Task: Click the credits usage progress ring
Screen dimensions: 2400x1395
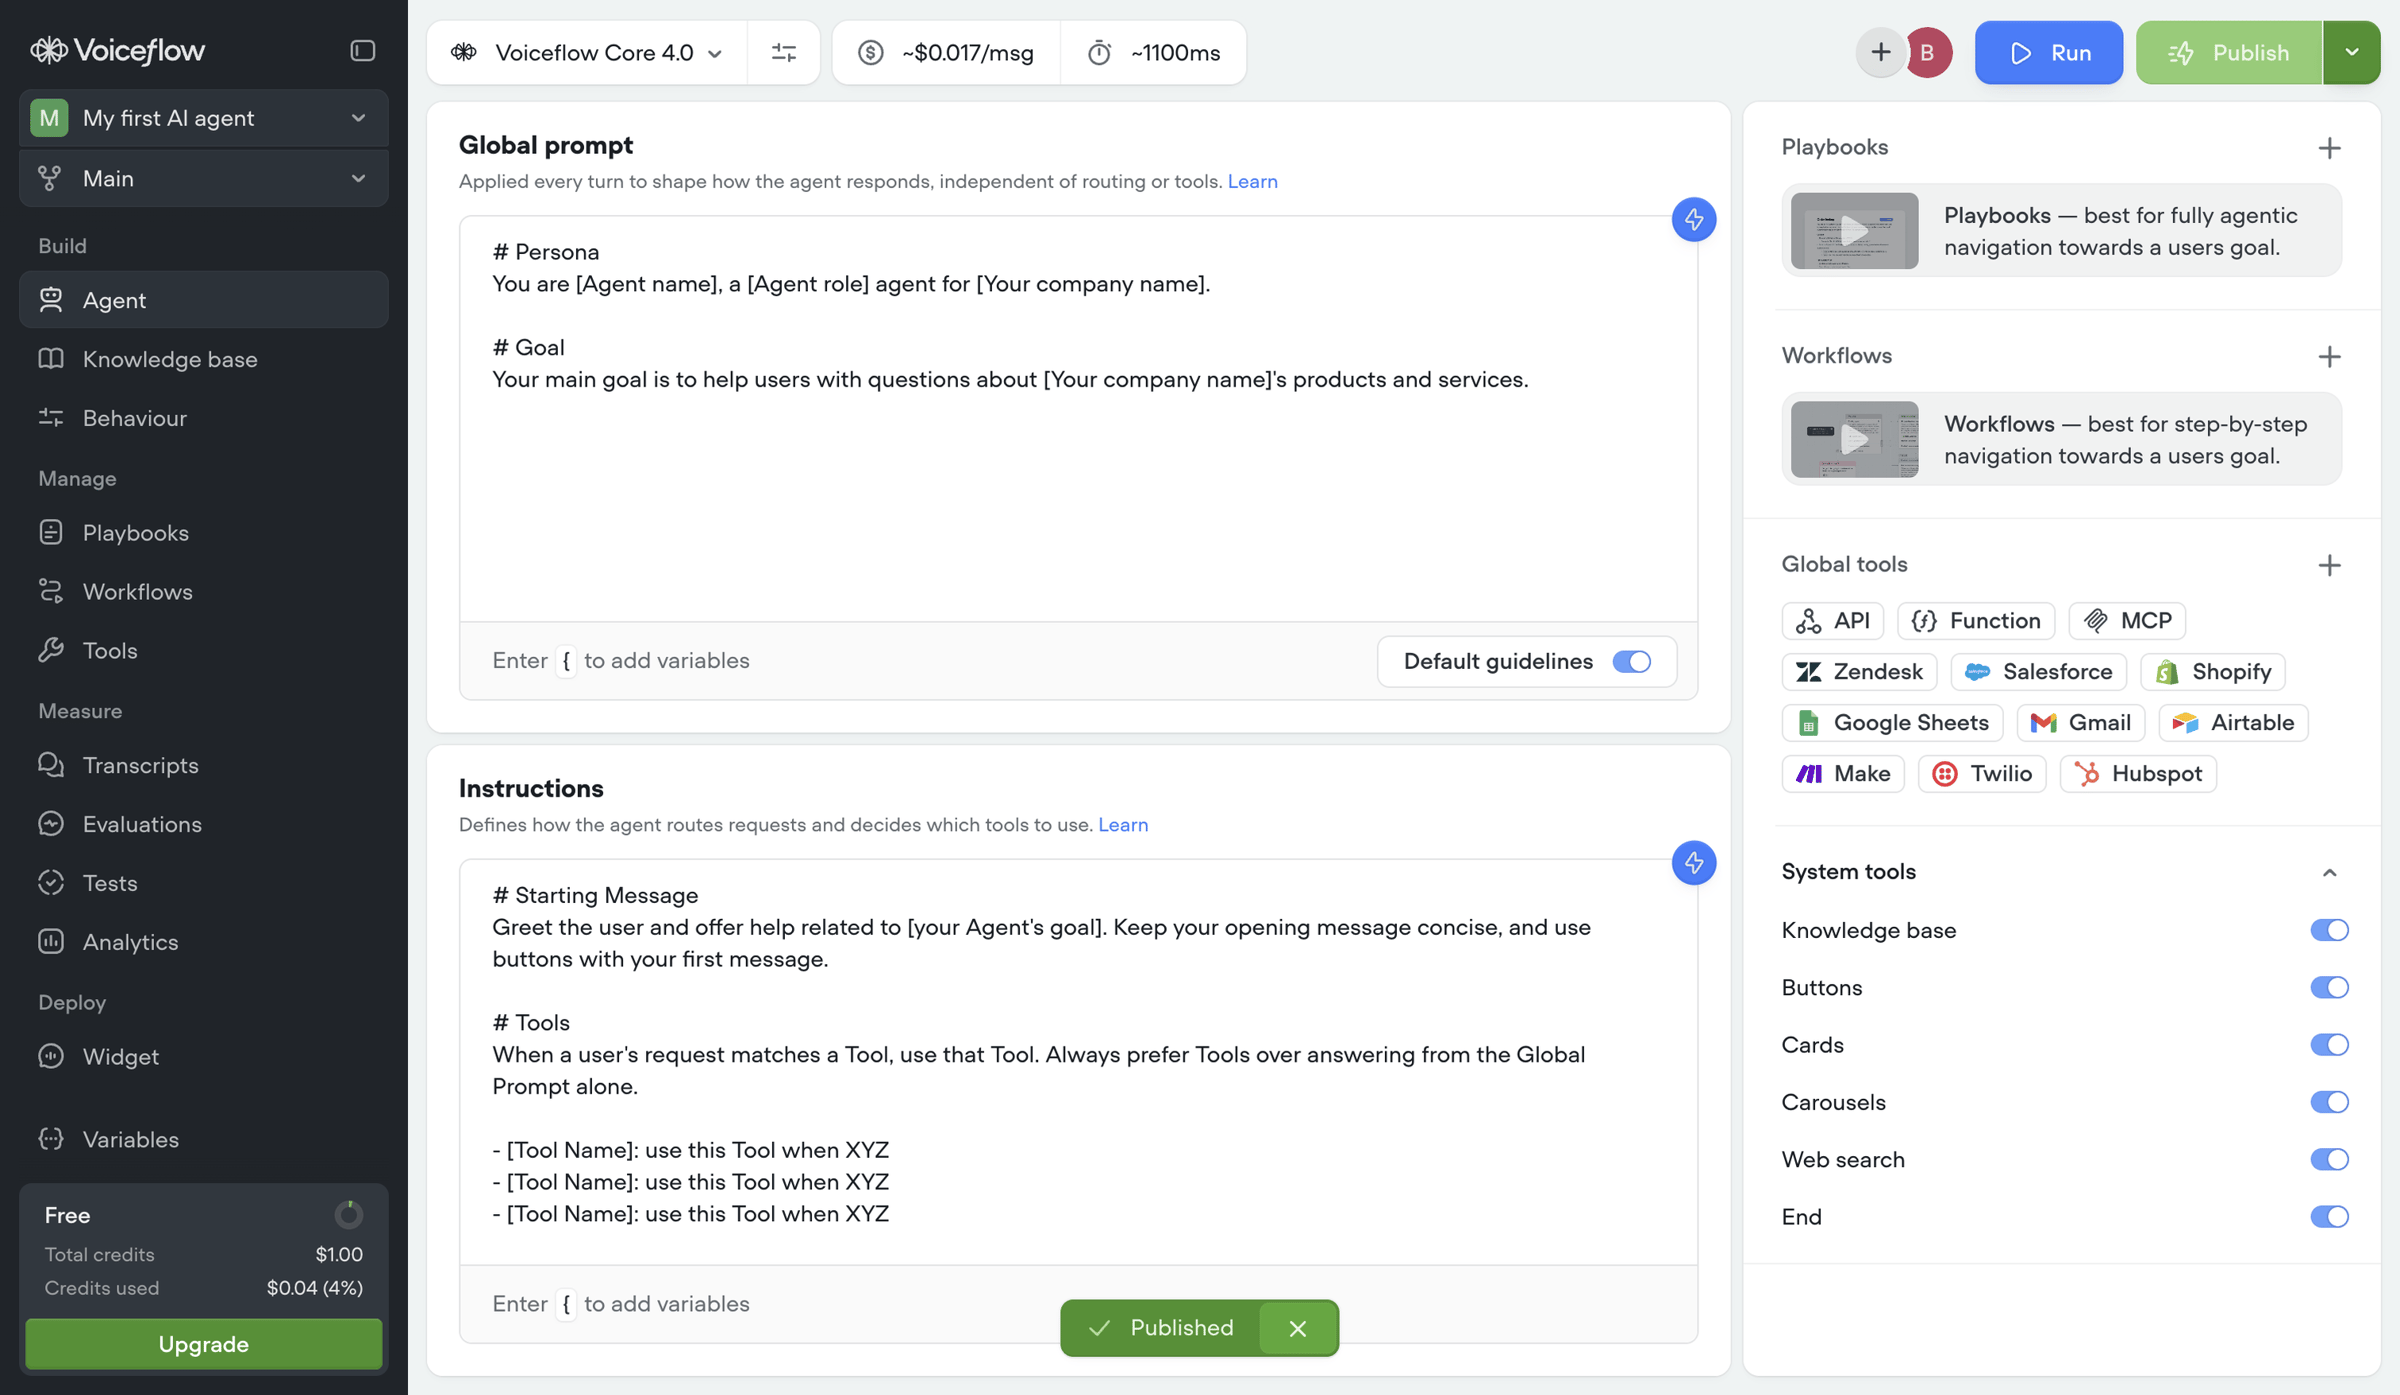Action: (x=348, y=1215)
